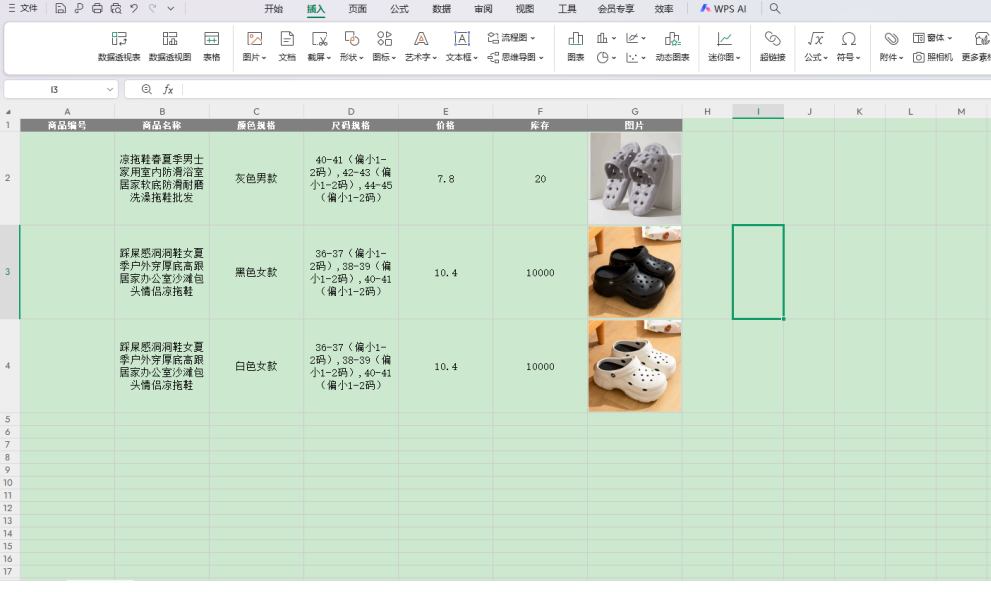Viewport: 991px width, 592px height.
Task: Click the 表格 table icon
Action: 212,47
